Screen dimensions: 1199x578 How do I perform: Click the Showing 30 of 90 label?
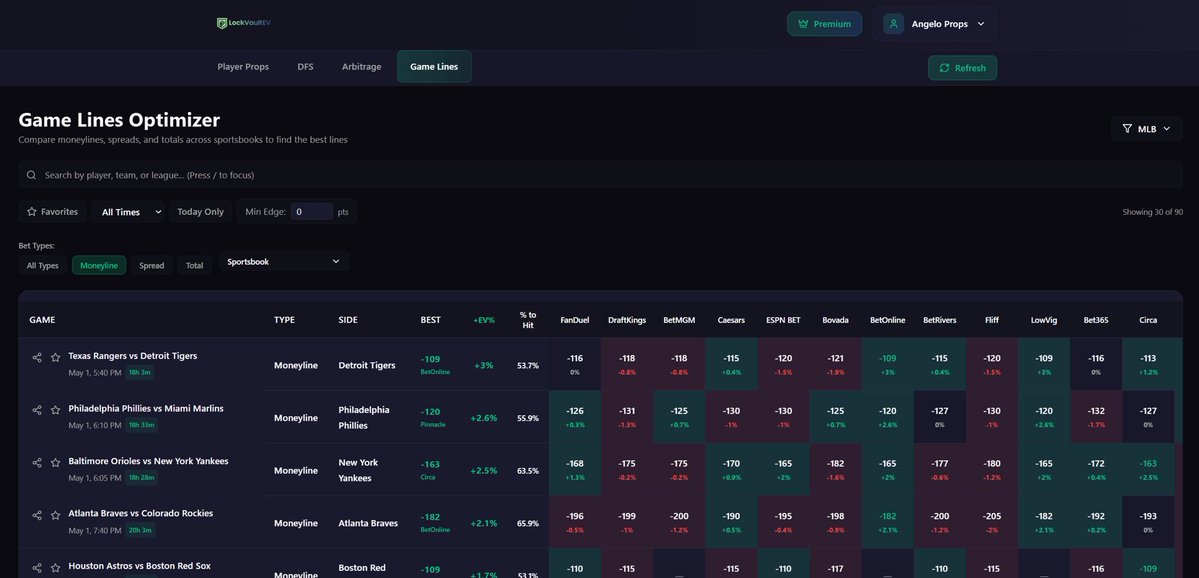click(1152, 213)
